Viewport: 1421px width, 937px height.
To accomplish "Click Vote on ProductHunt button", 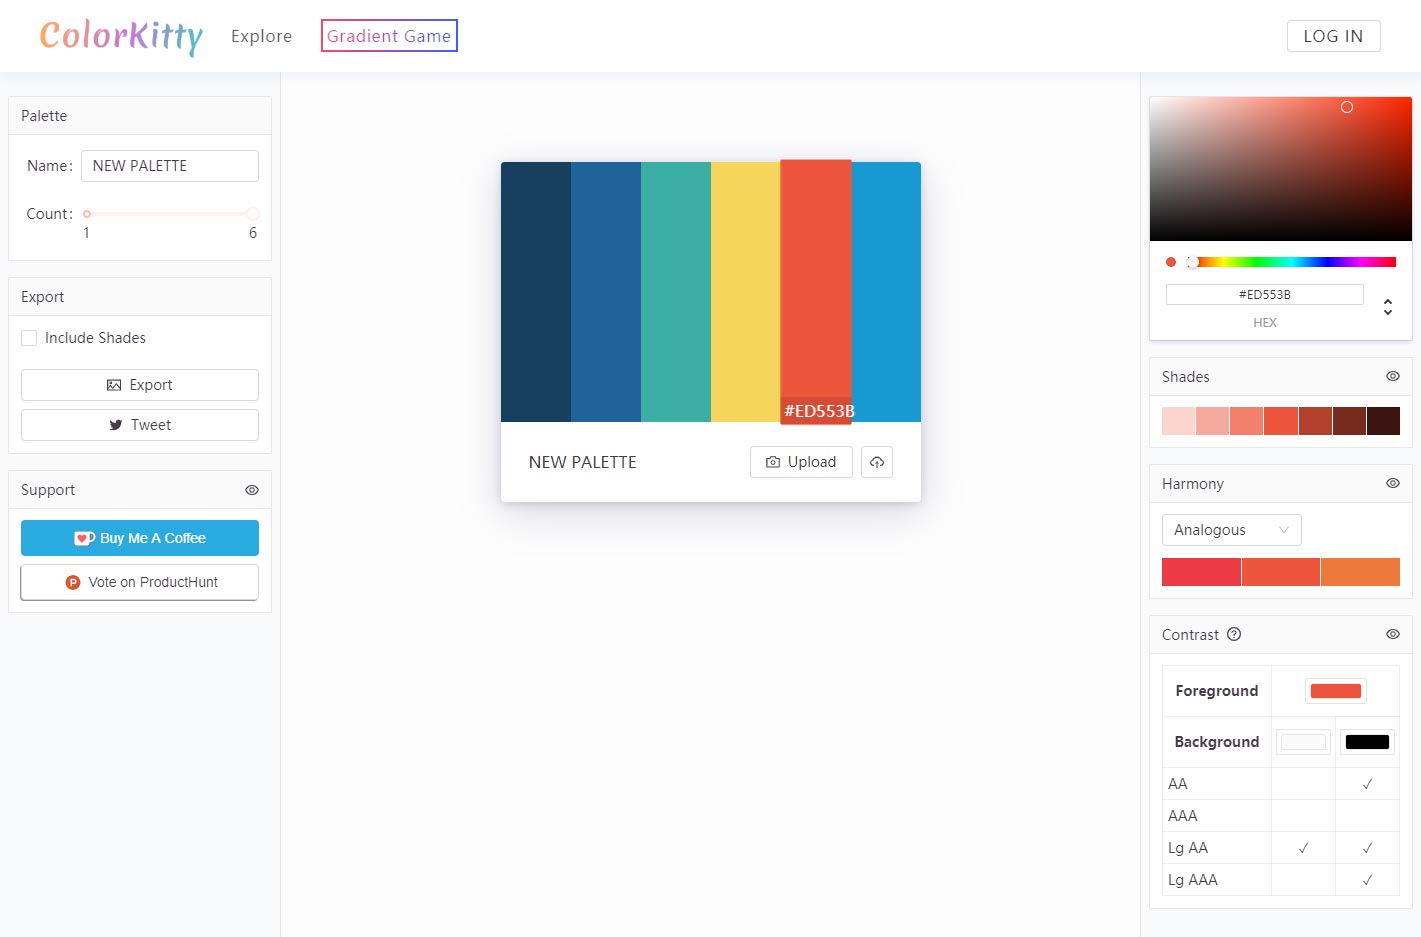I will 140,582.
